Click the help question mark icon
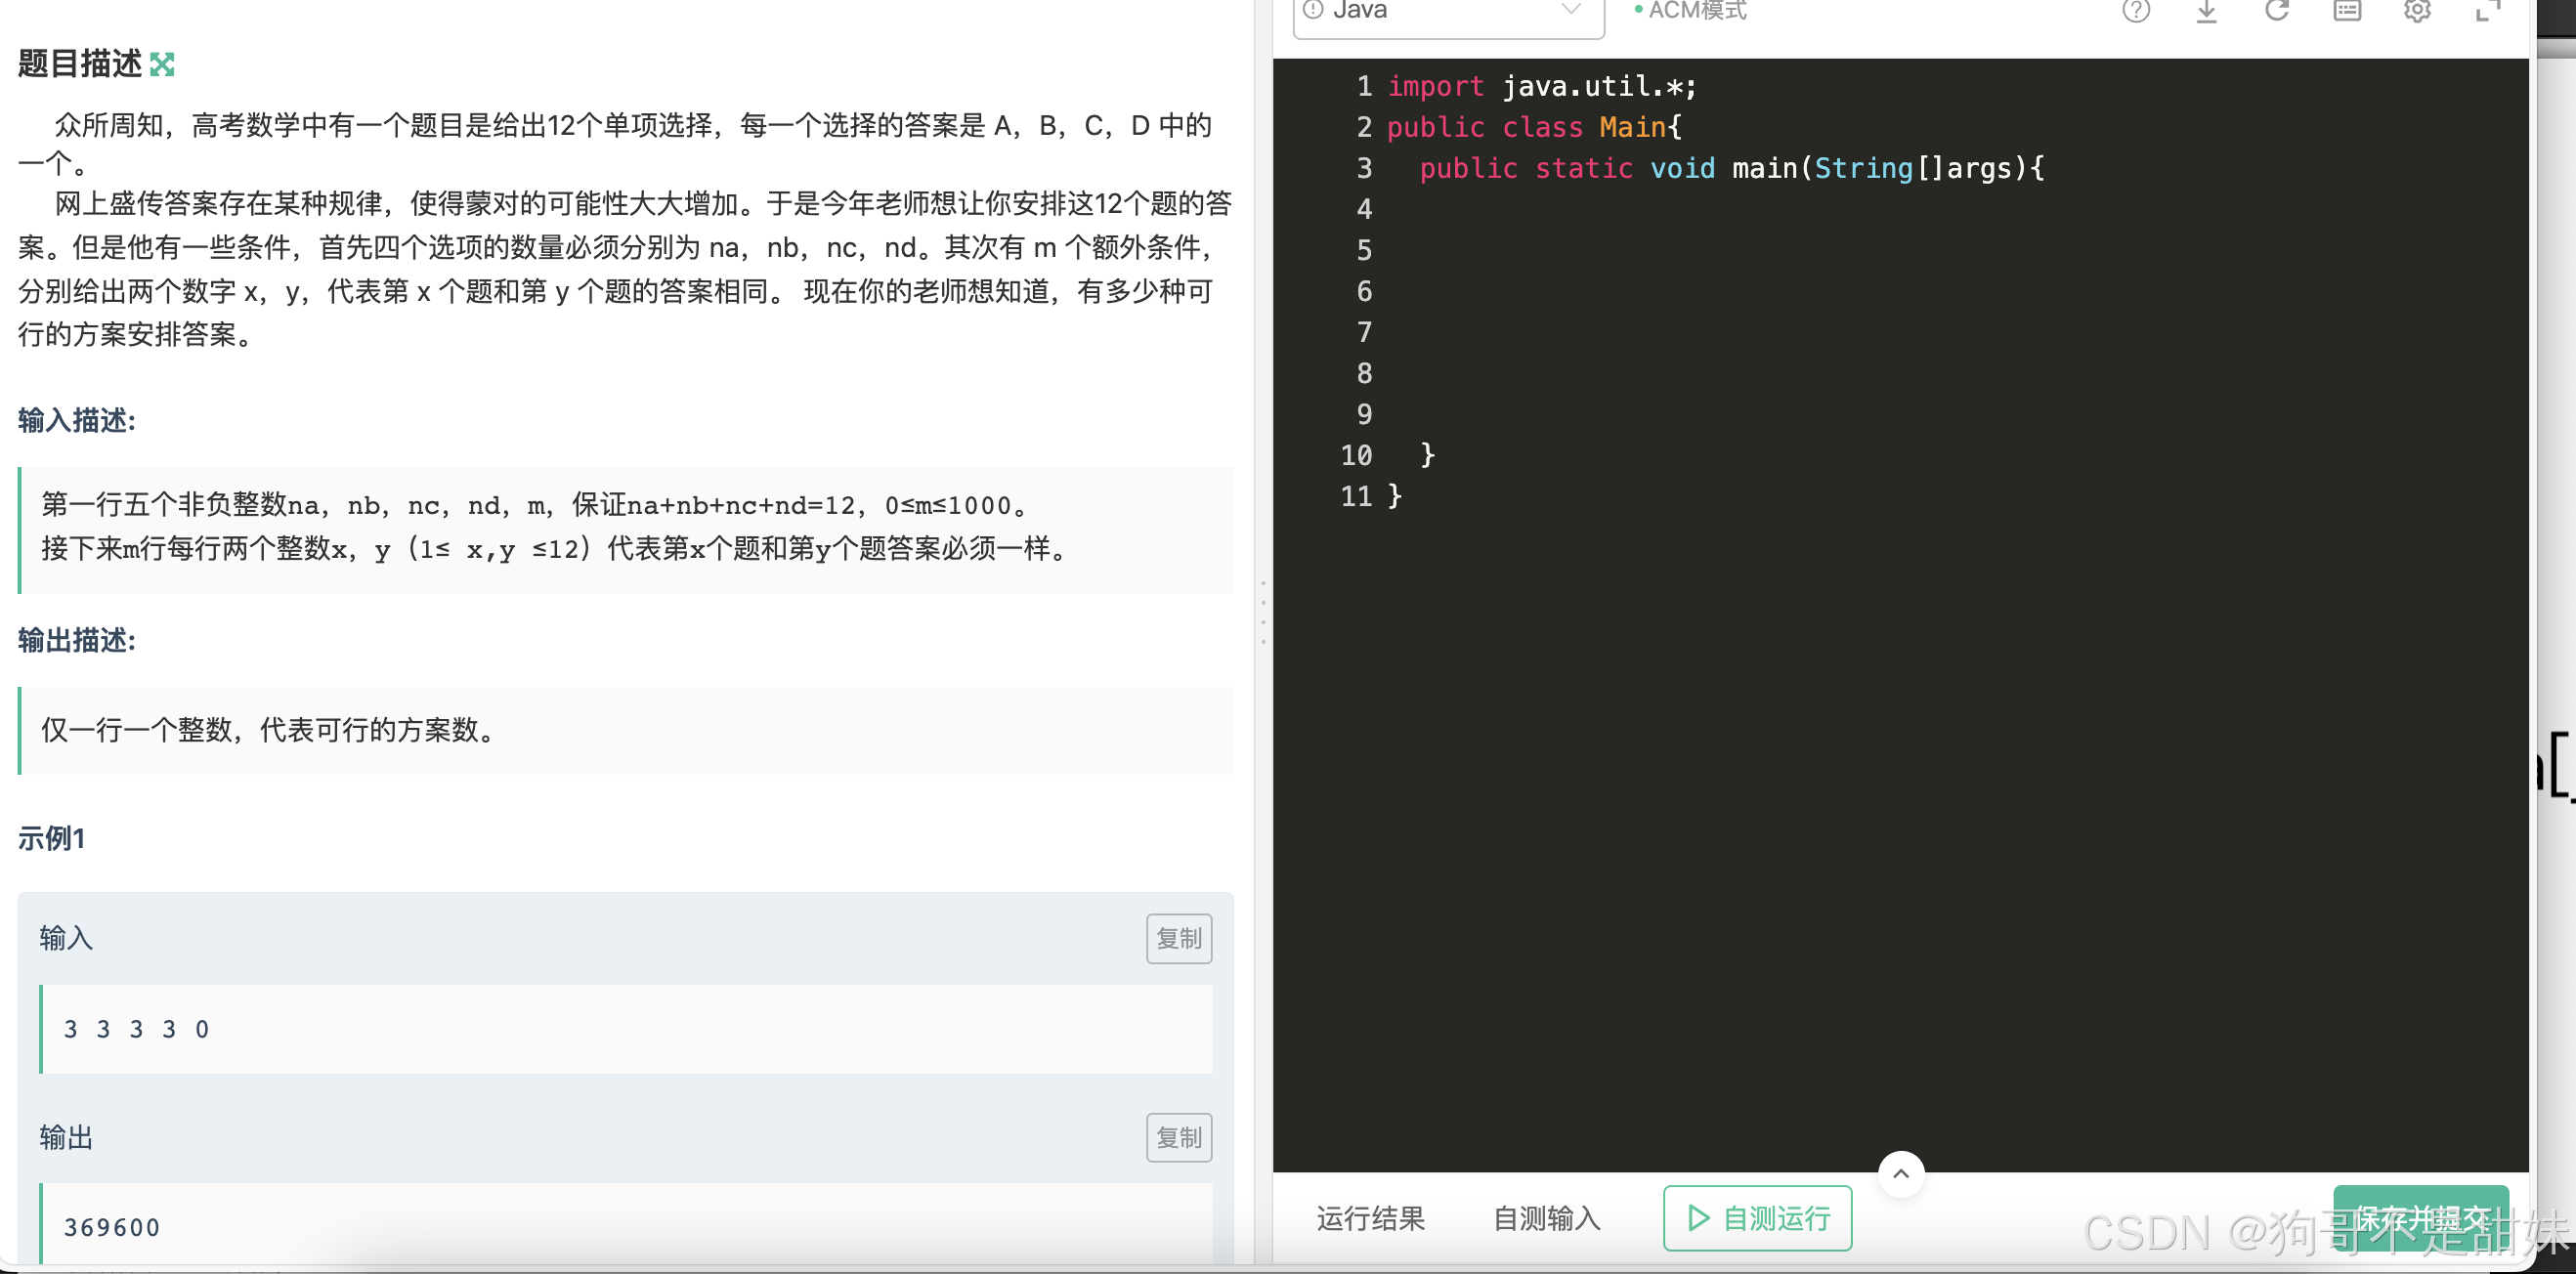This screenshot has width=2576, height=1274. click(2136, 11)
